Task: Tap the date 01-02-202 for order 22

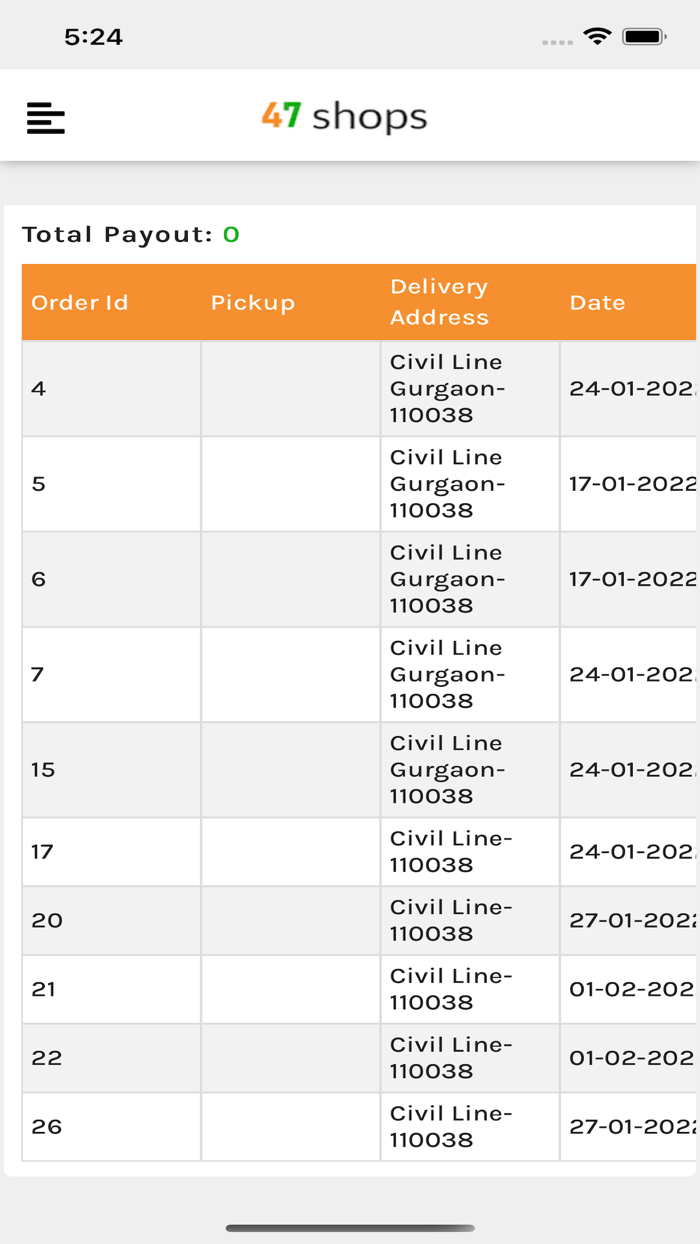Action: pyautogui.click(x=628, y=1057)
